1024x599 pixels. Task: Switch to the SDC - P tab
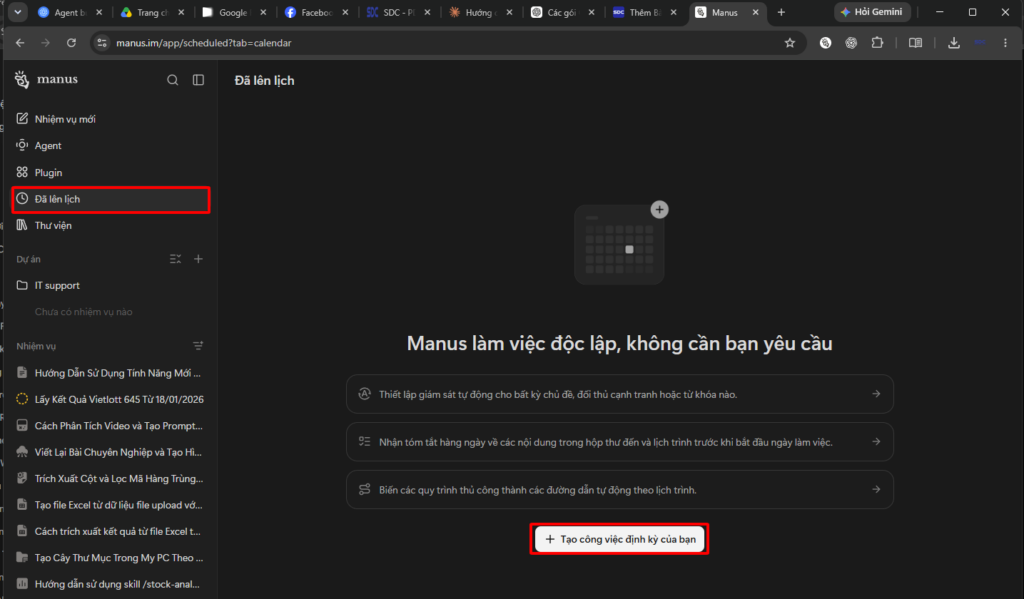(398, 12)
